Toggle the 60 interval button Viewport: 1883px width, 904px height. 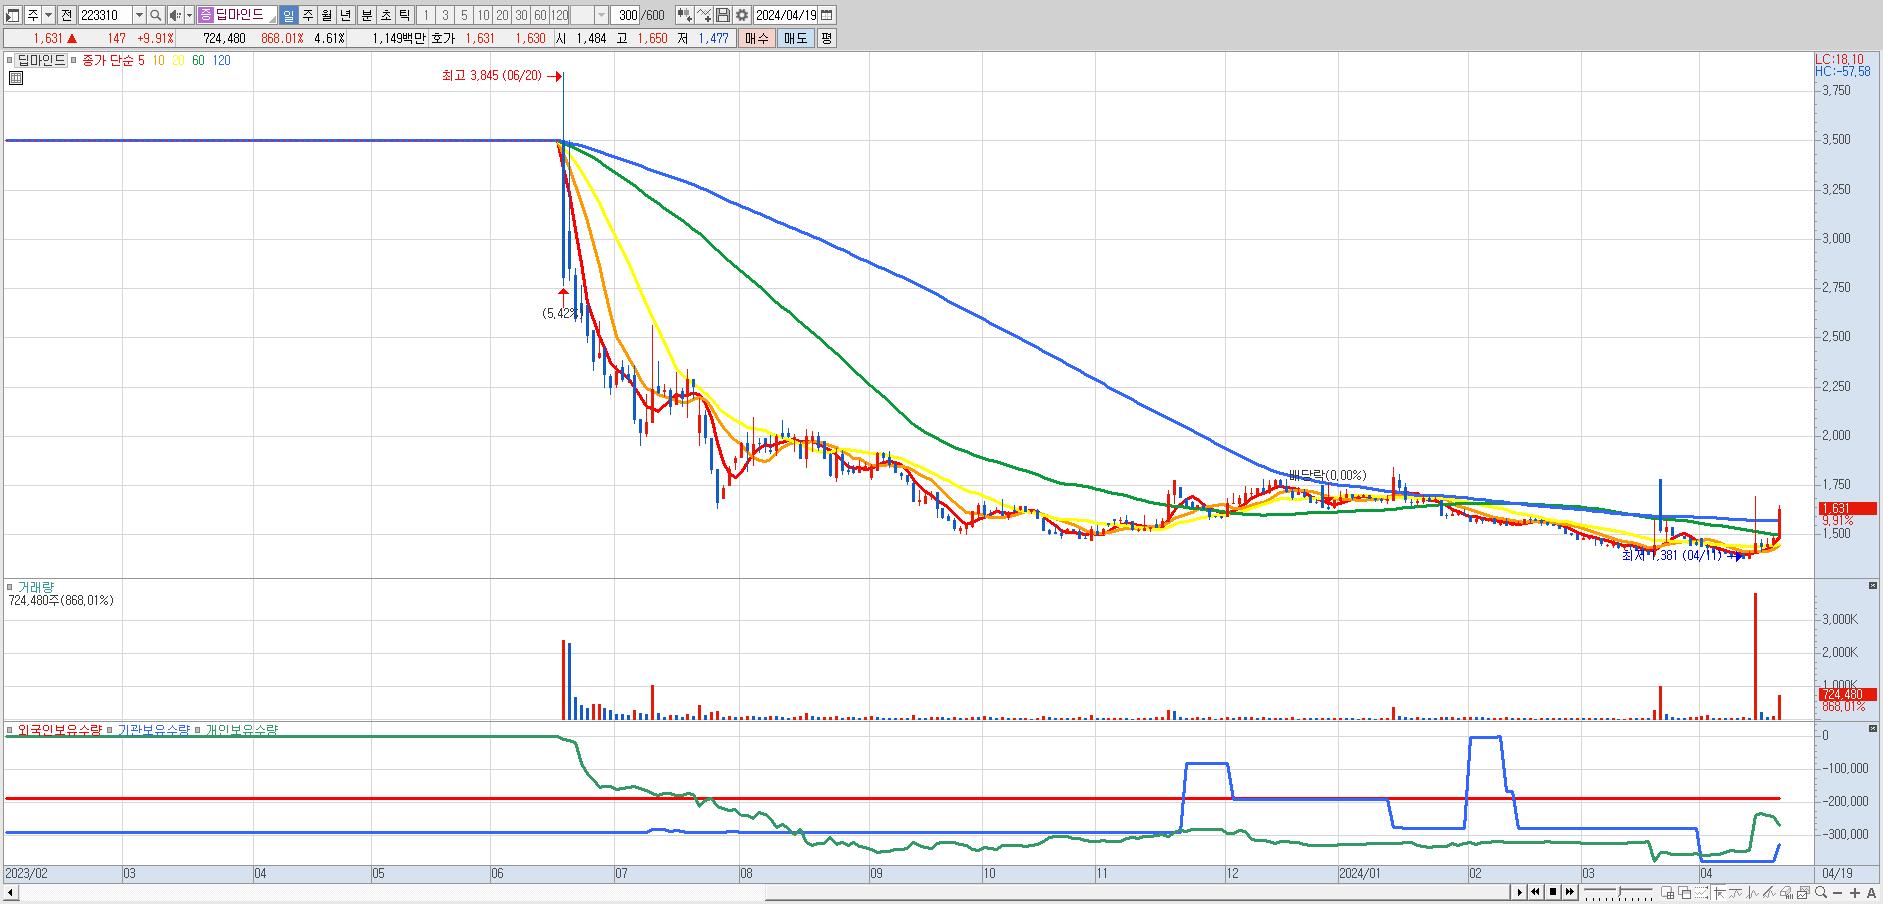tap(540, 15)
